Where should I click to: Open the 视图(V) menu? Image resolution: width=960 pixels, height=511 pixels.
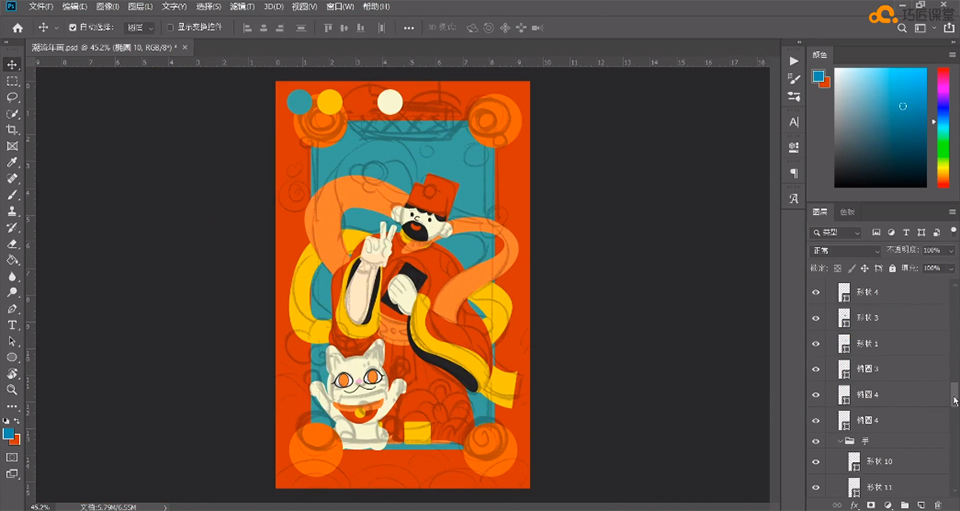(x=304, y=7)
